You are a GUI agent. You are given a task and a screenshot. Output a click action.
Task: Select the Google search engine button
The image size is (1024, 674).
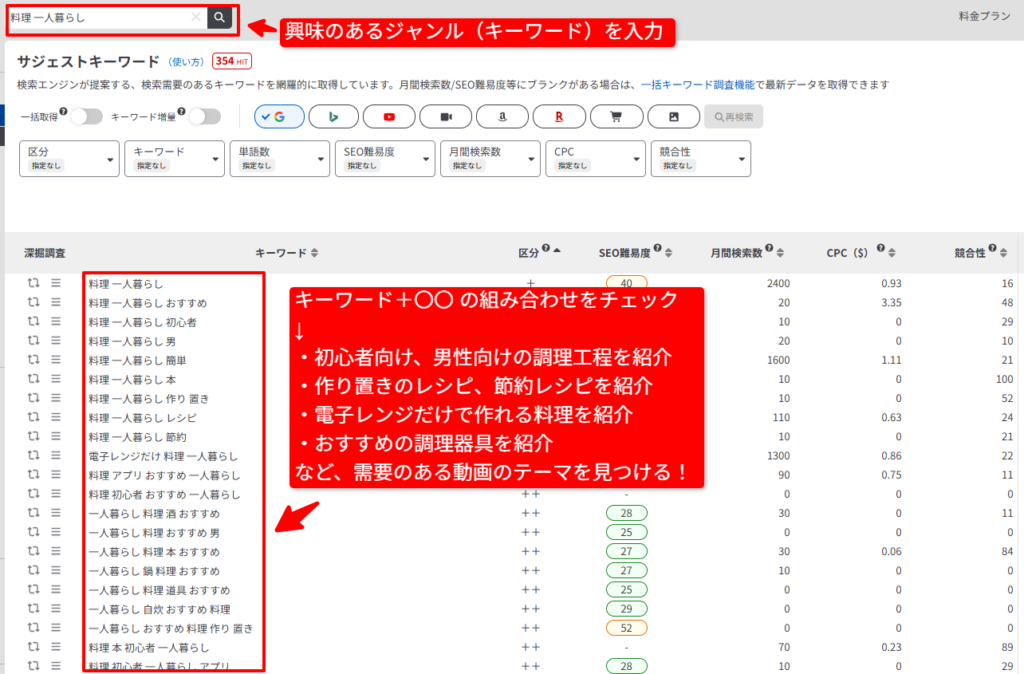[279, 117]
